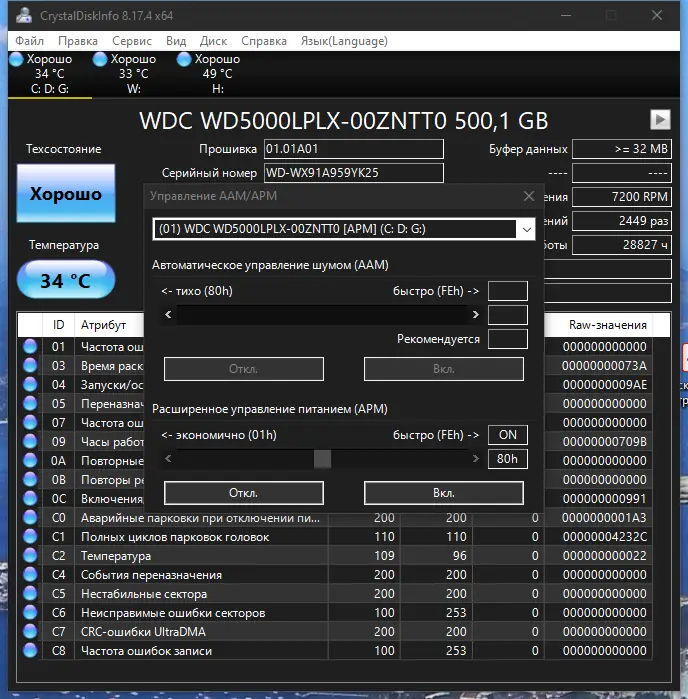Screen dimensions: 688x699
Task: Click the 28827 ч power-on hours field
Action: [622, 245]
